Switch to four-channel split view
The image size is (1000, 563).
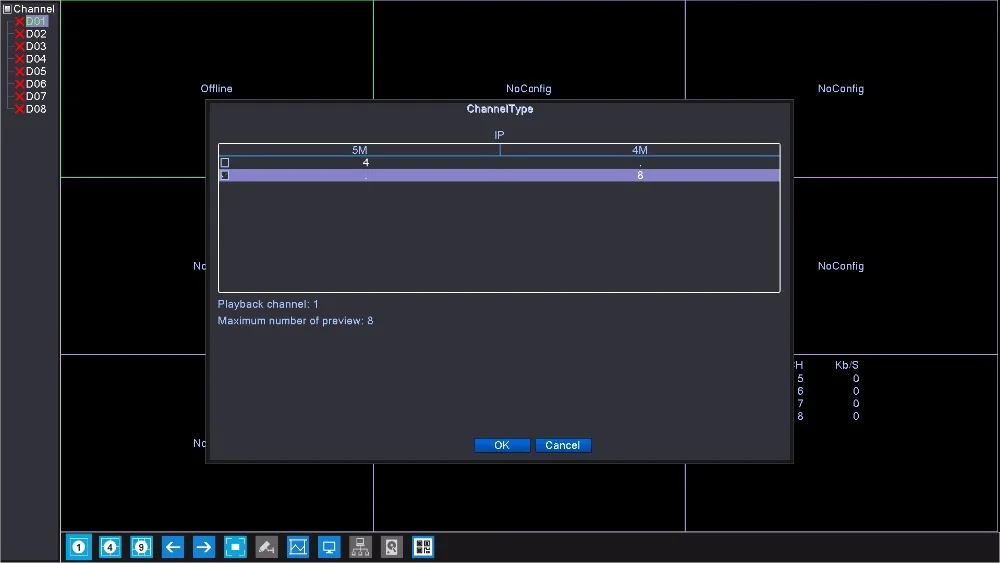[110, 547]
